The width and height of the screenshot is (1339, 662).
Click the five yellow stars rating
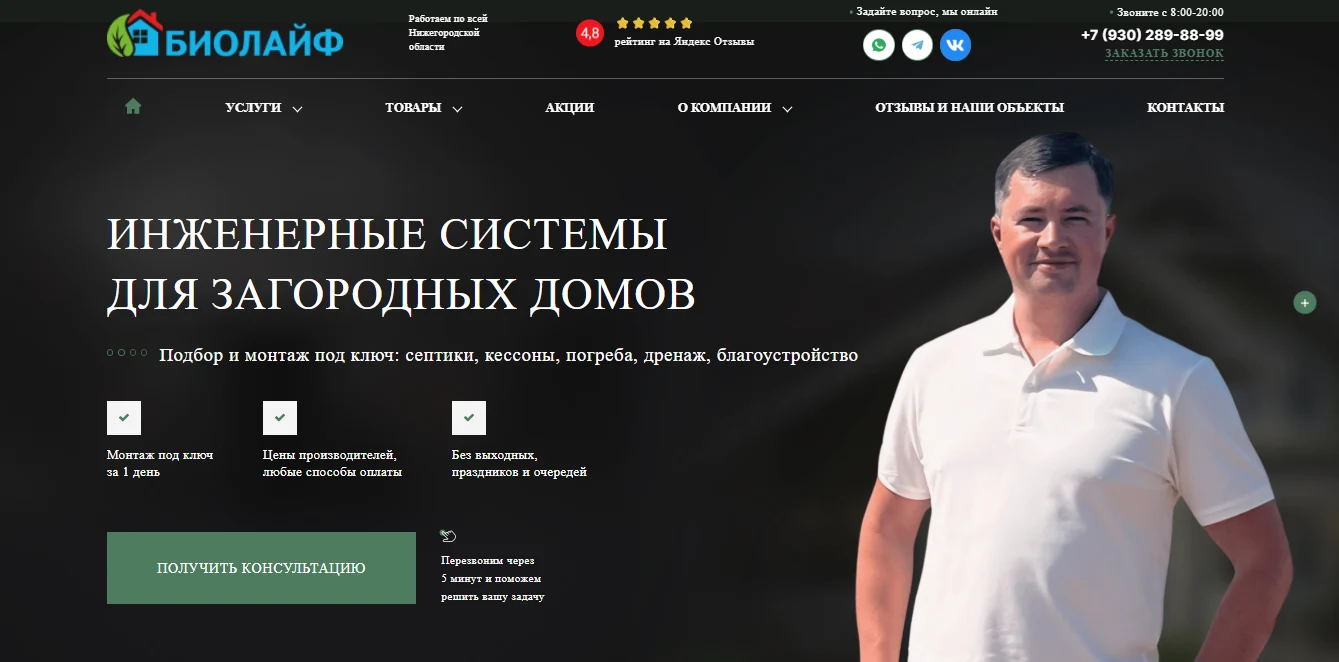[x=654, y=23]
